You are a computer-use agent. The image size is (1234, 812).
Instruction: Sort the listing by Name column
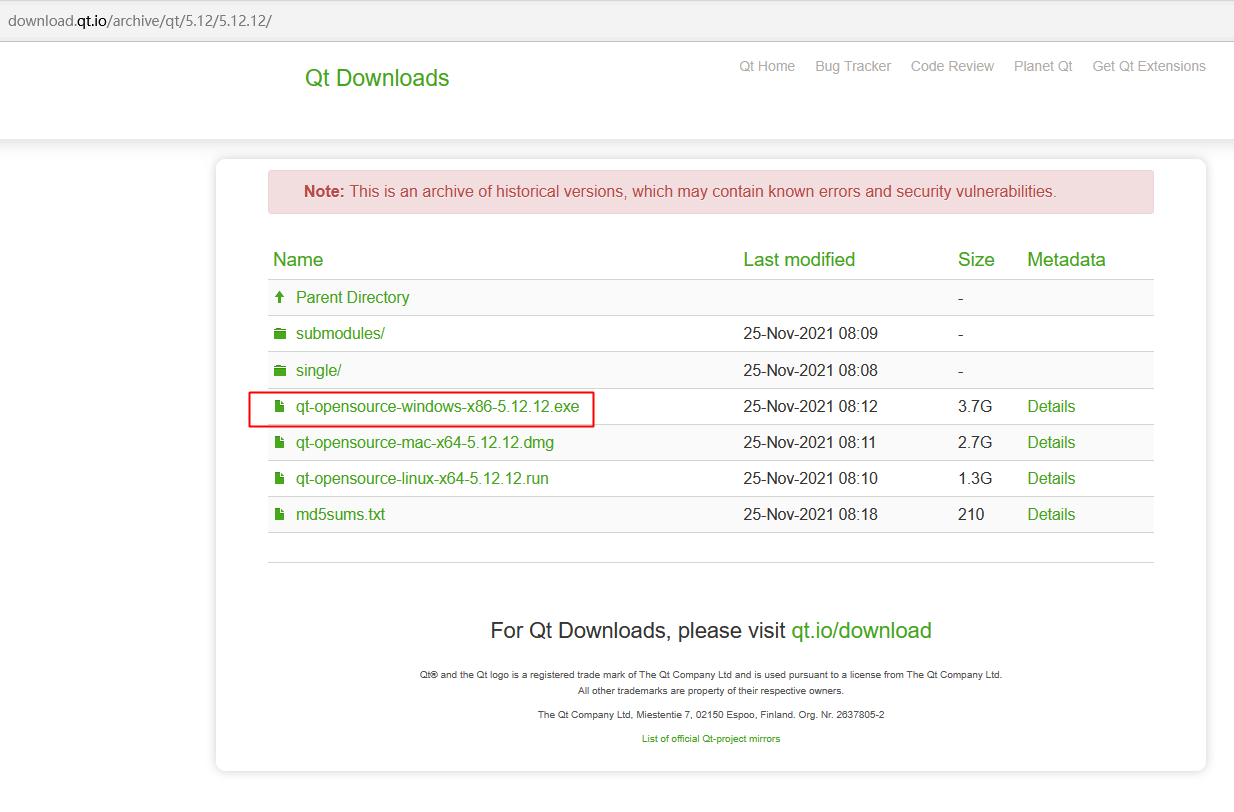298,259
